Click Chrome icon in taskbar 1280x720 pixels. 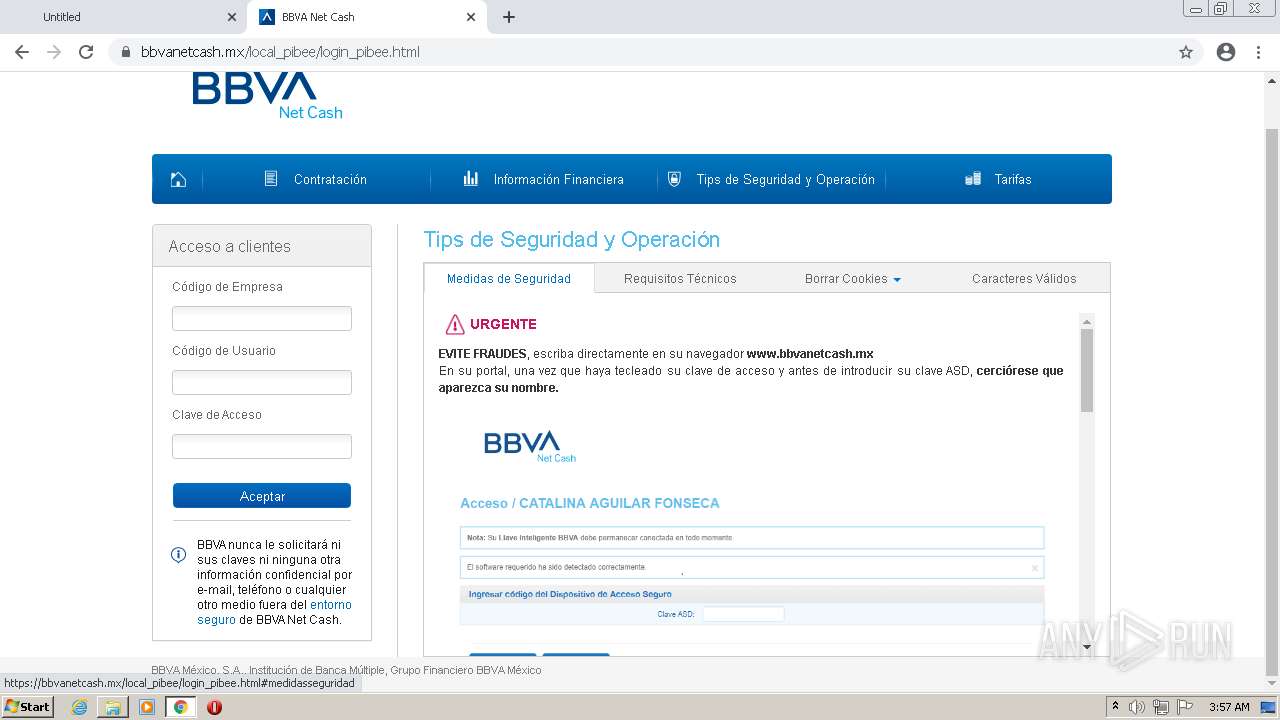tap(180, 707)
